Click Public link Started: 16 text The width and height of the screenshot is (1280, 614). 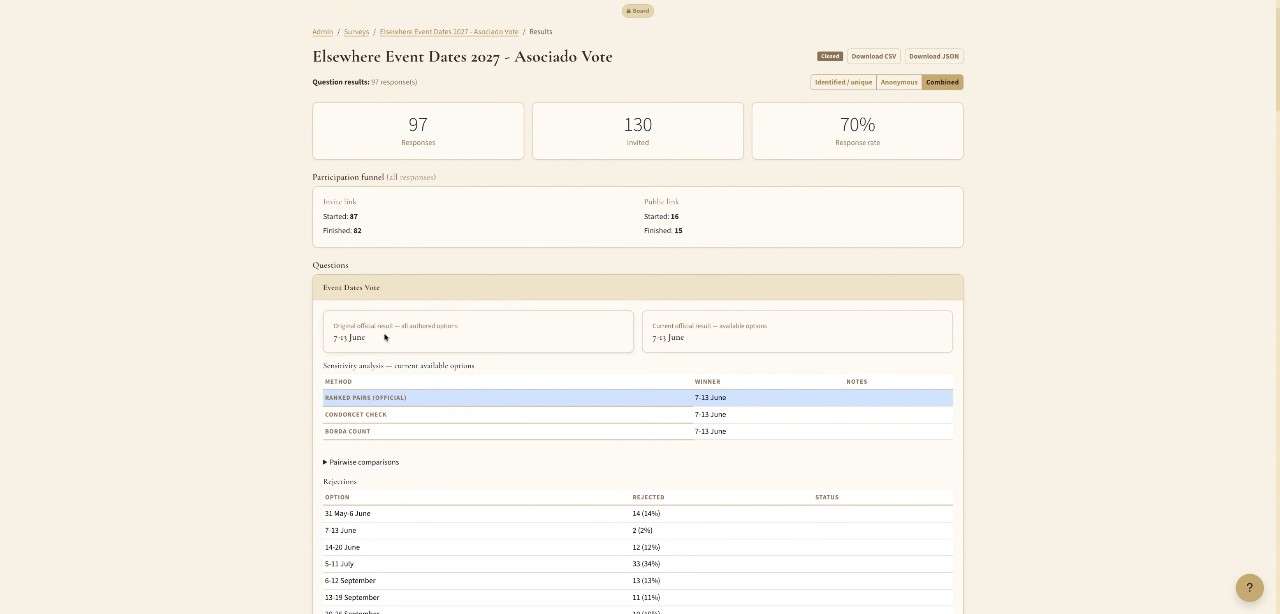(661, 216)
